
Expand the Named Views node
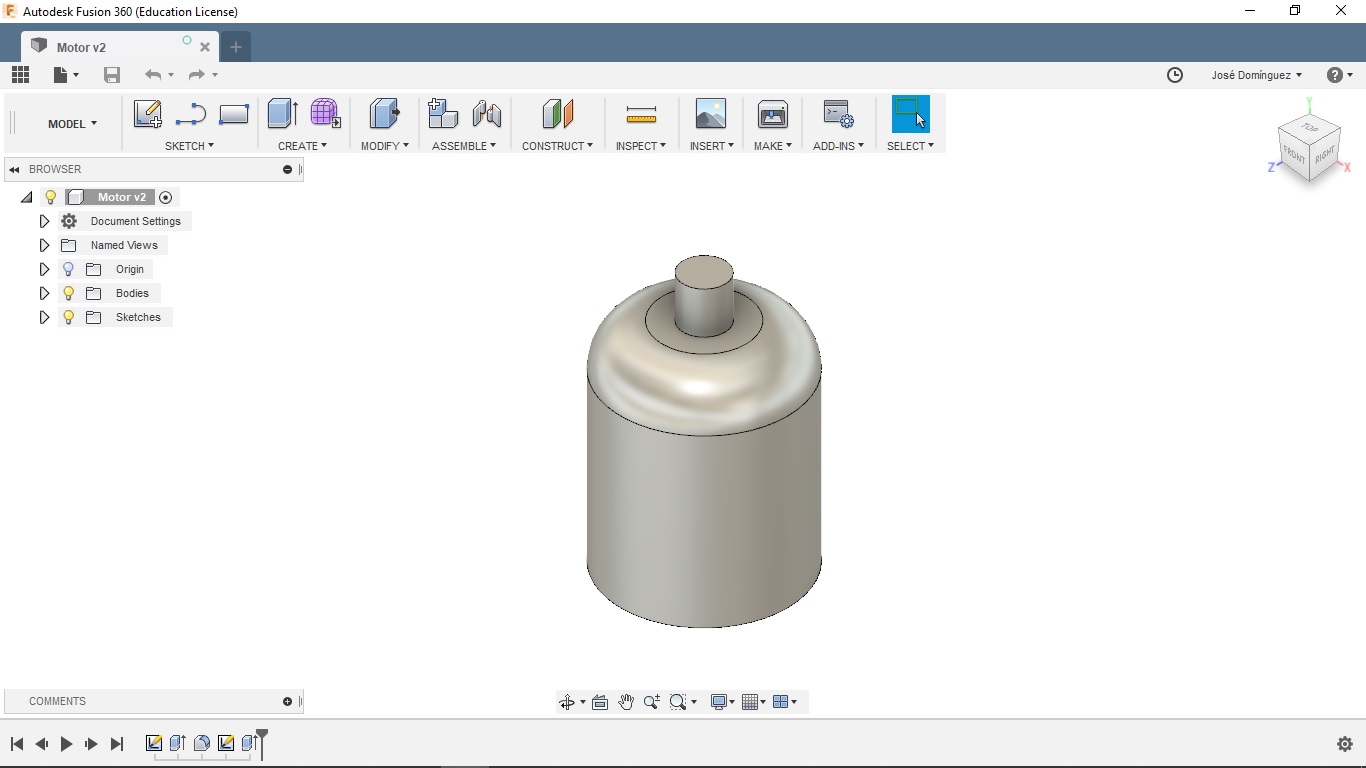[44, 245]
